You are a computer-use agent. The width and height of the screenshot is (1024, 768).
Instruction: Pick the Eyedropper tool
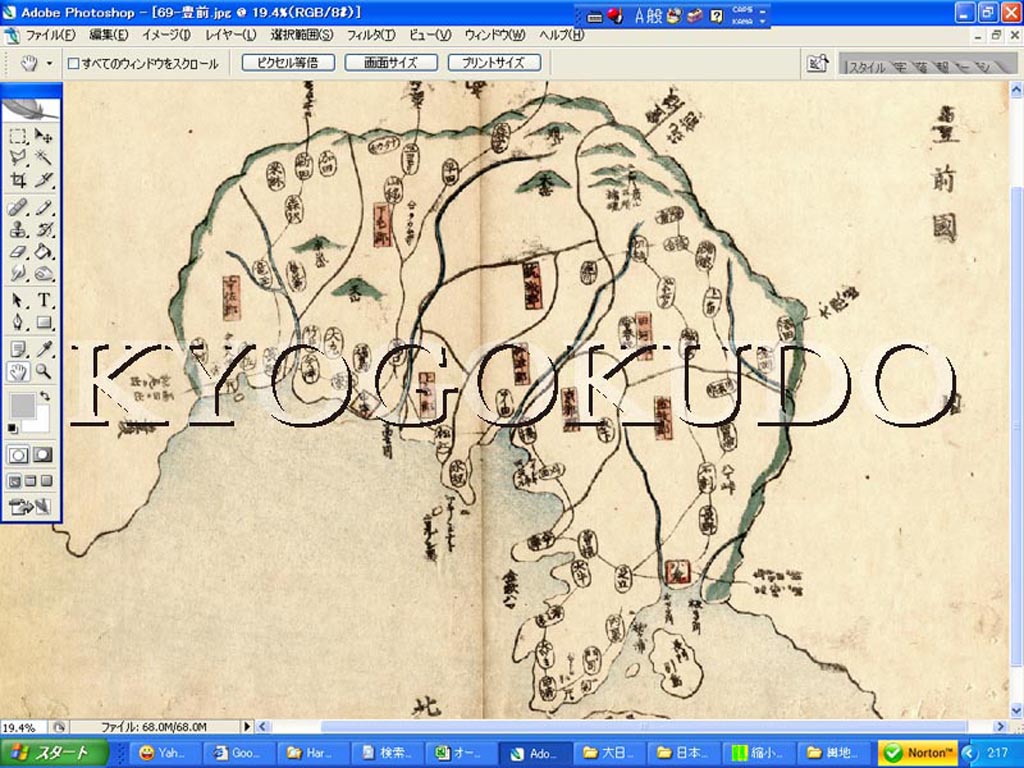[43, 349]
